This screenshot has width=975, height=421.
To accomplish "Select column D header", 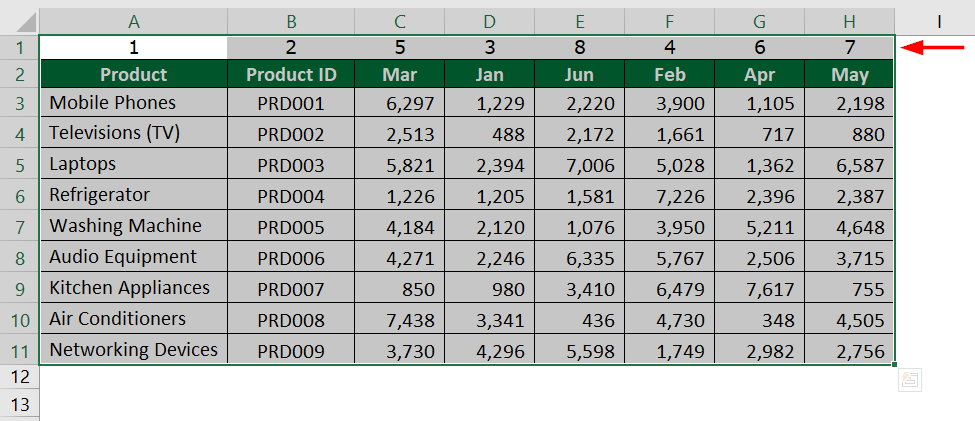I will [489, 21].
